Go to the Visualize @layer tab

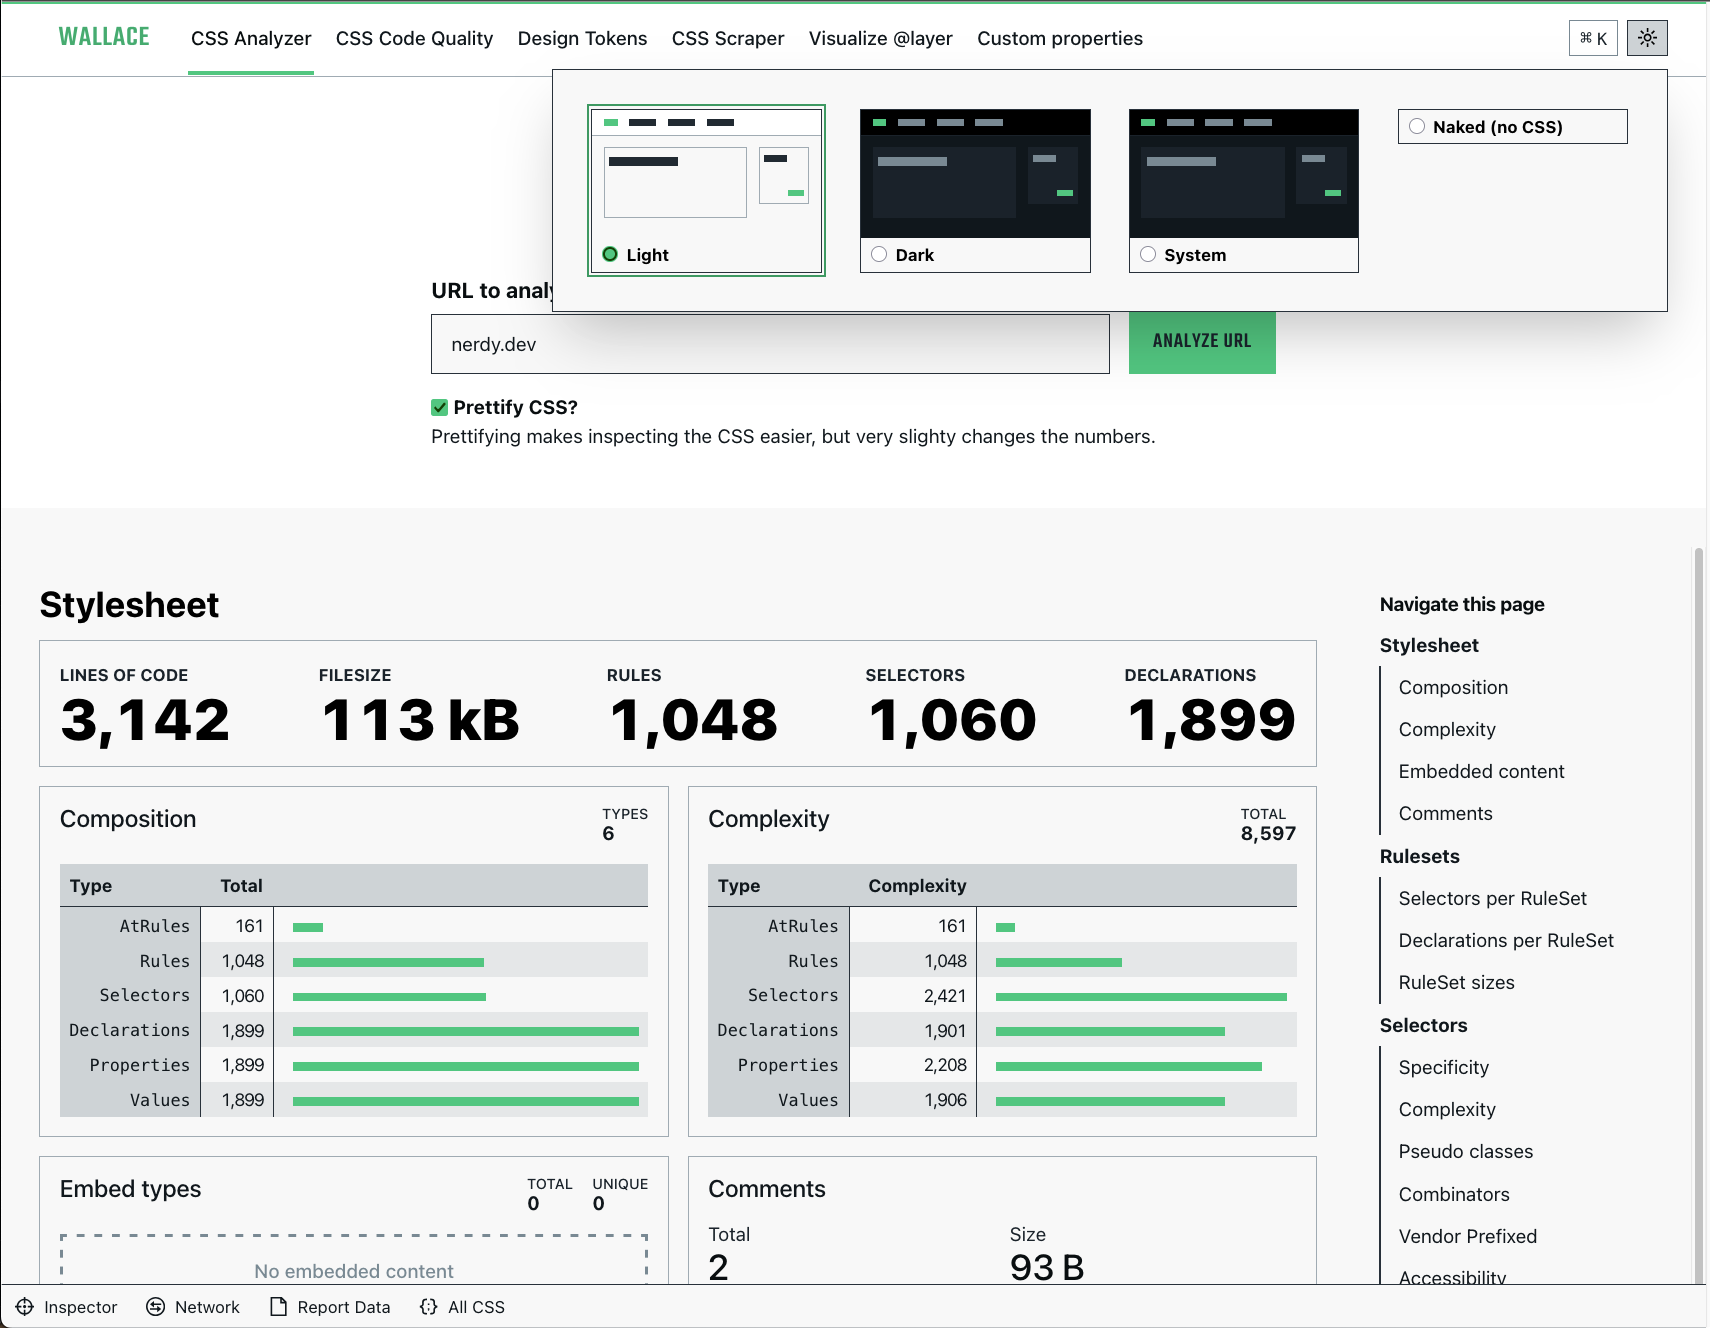coord(880,39)
